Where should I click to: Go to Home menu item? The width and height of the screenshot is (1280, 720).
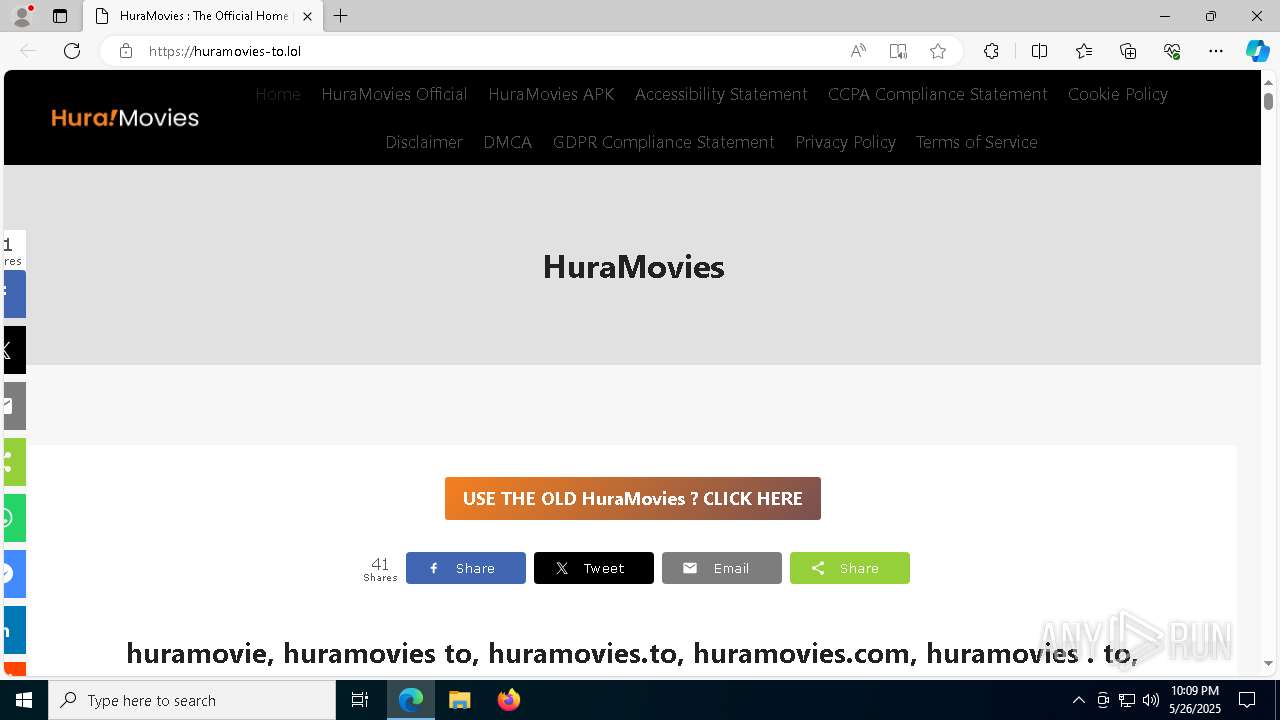point(278,94)
